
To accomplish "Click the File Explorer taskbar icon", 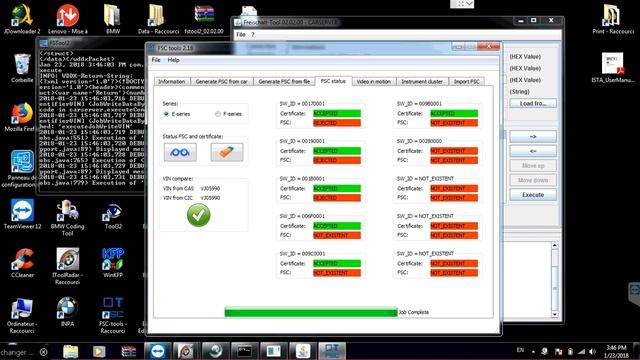I will 70,351.
